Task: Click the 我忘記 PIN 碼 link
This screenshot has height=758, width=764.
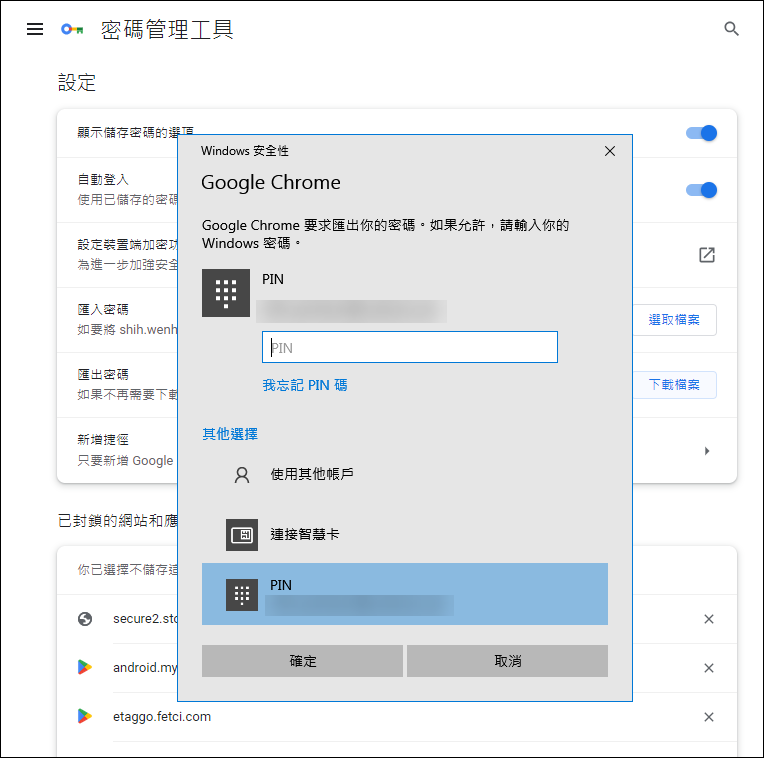Action: pos(305,385)
